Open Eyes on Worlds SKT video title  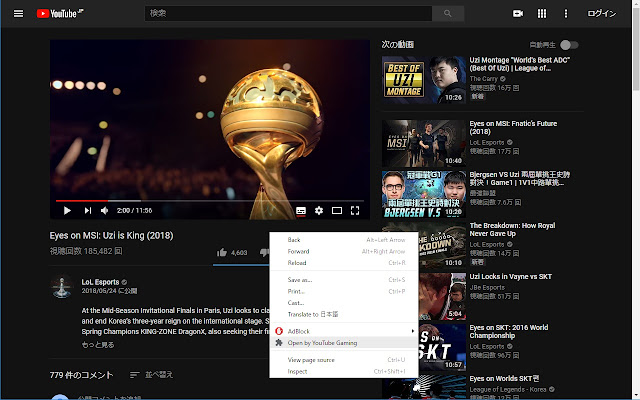coord(504,378)
